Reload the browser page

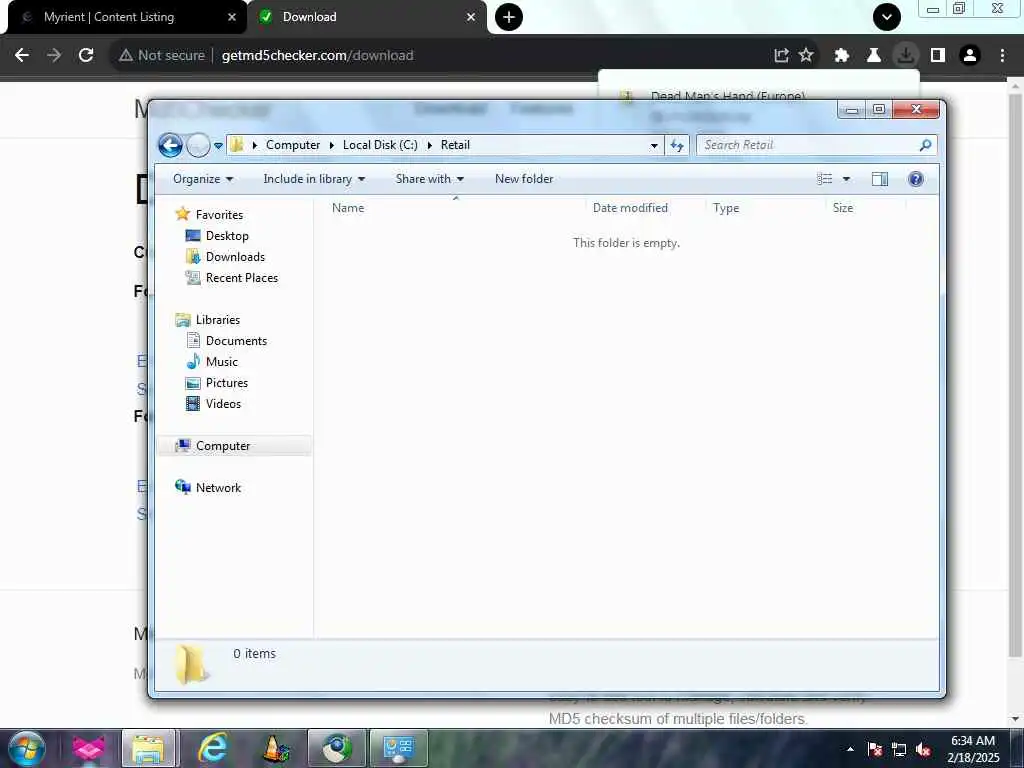click(x=86, y=56)
